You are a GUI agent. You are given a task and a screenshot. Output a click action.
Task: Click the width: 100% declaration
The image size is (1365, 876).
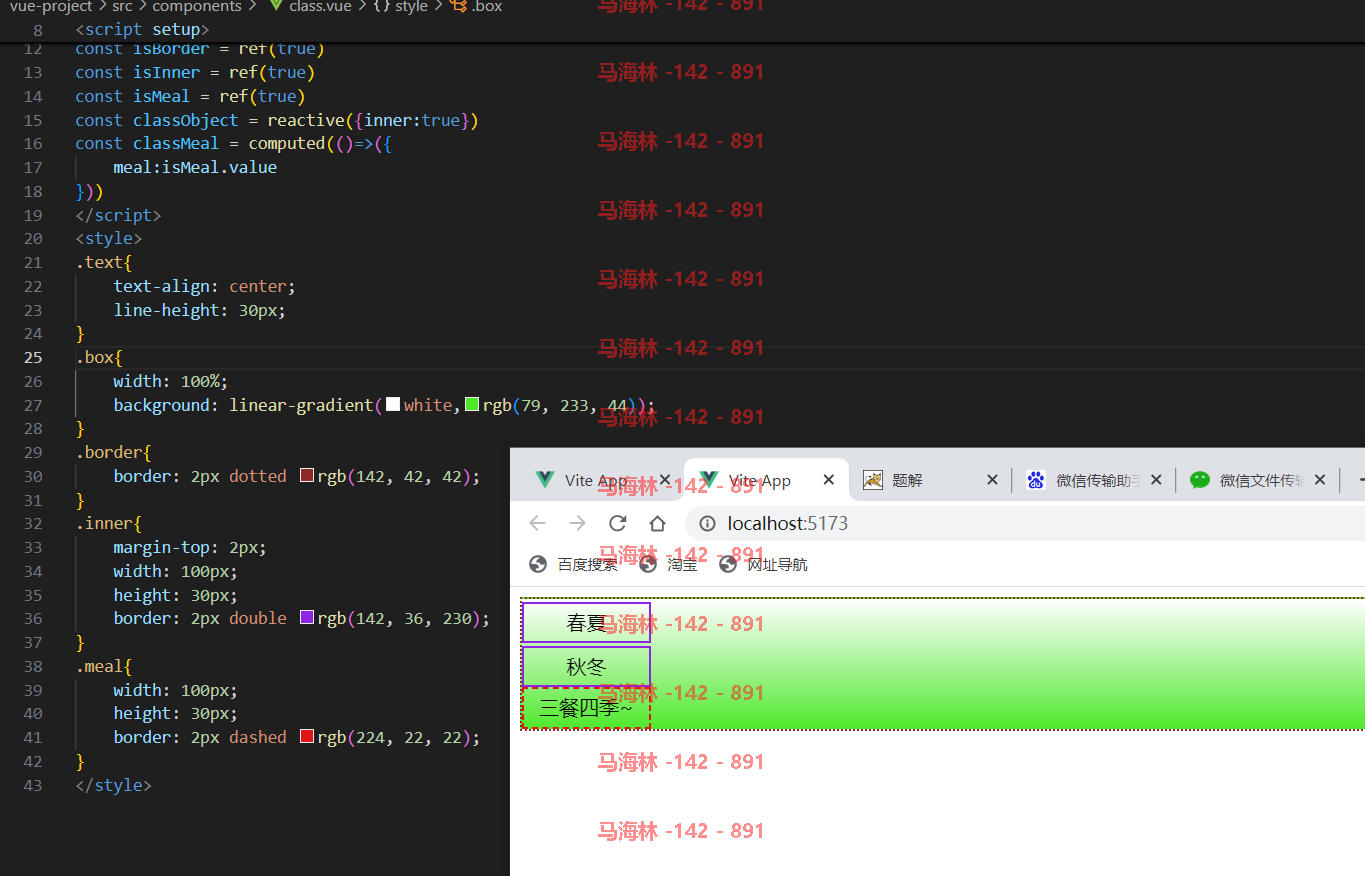171,381
